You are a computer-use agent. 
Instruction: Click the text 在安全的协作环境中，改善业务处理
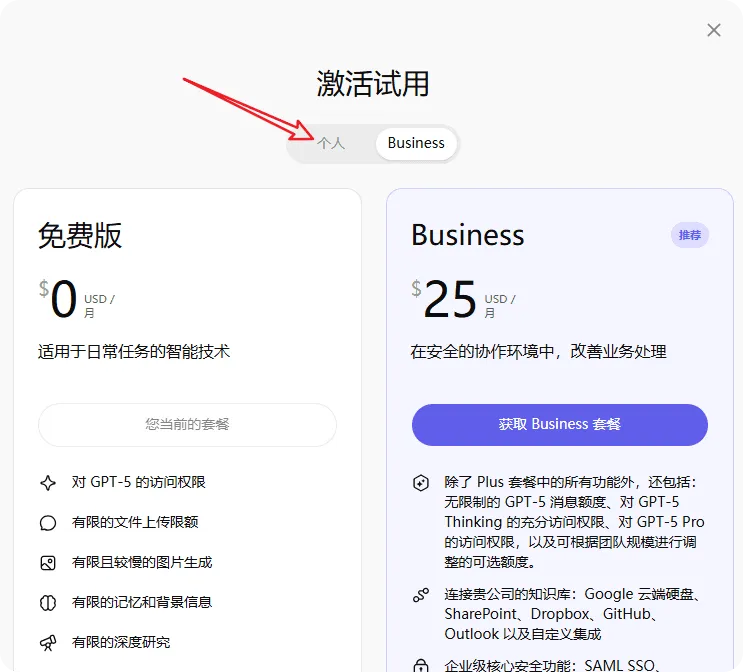(538, 352)
